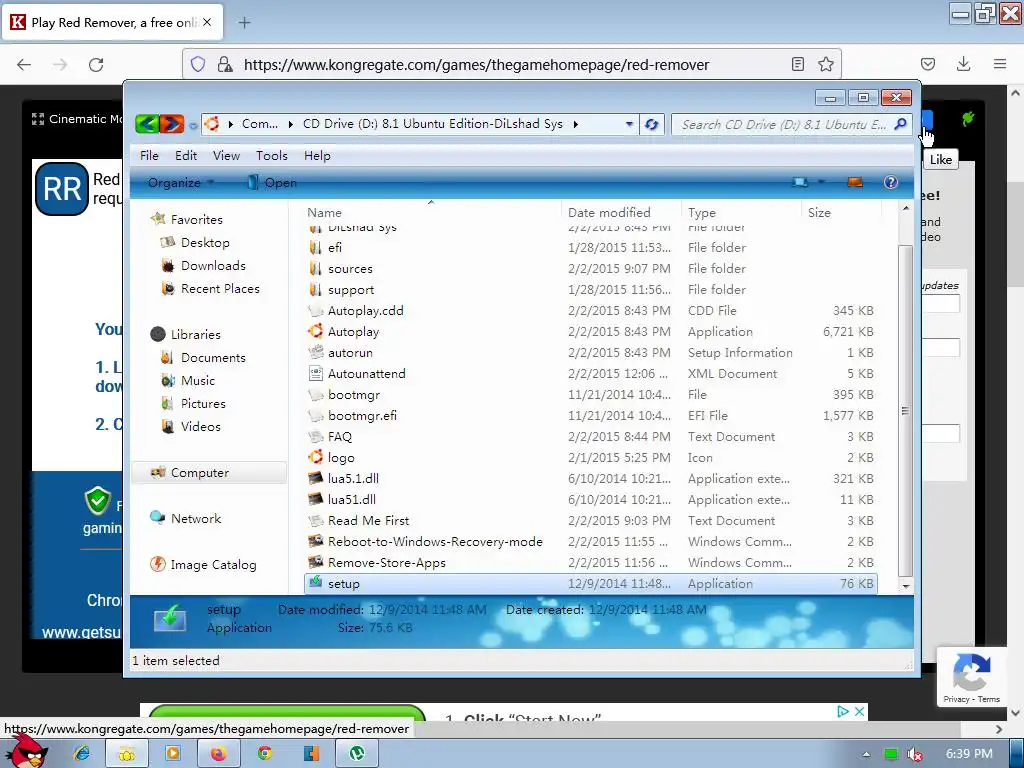1024x768 pixels.
Task: Open the Help menu
Action: pos(317,155)
